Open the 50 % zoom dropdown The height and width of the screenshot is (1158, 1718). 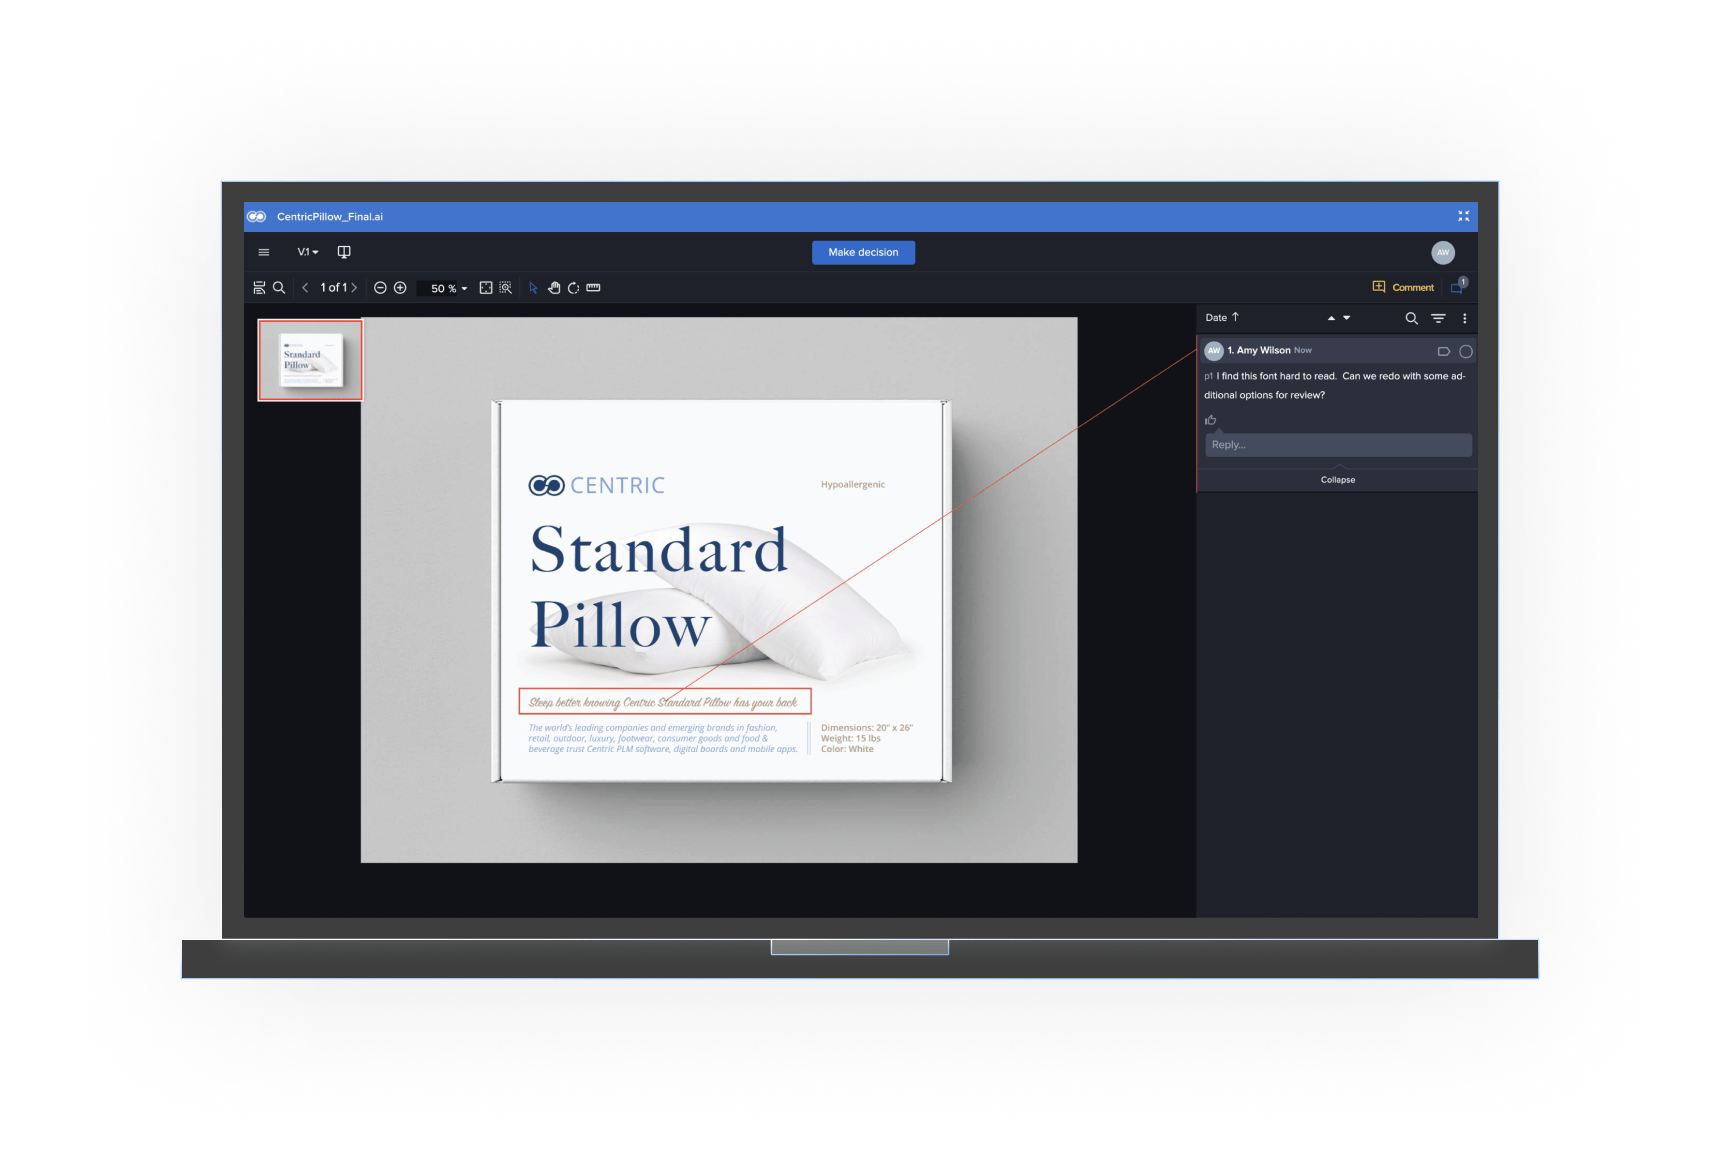(x=447, y=288)
